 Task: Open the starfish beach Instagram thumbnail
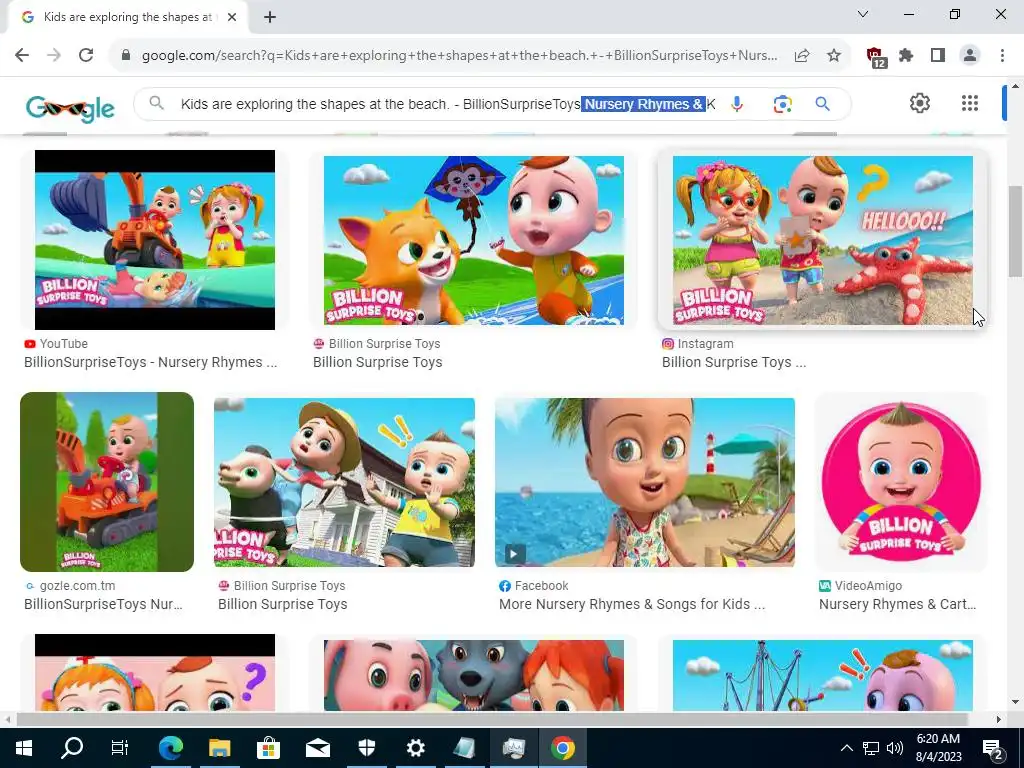pyautogui.click(x=822, y=240)
